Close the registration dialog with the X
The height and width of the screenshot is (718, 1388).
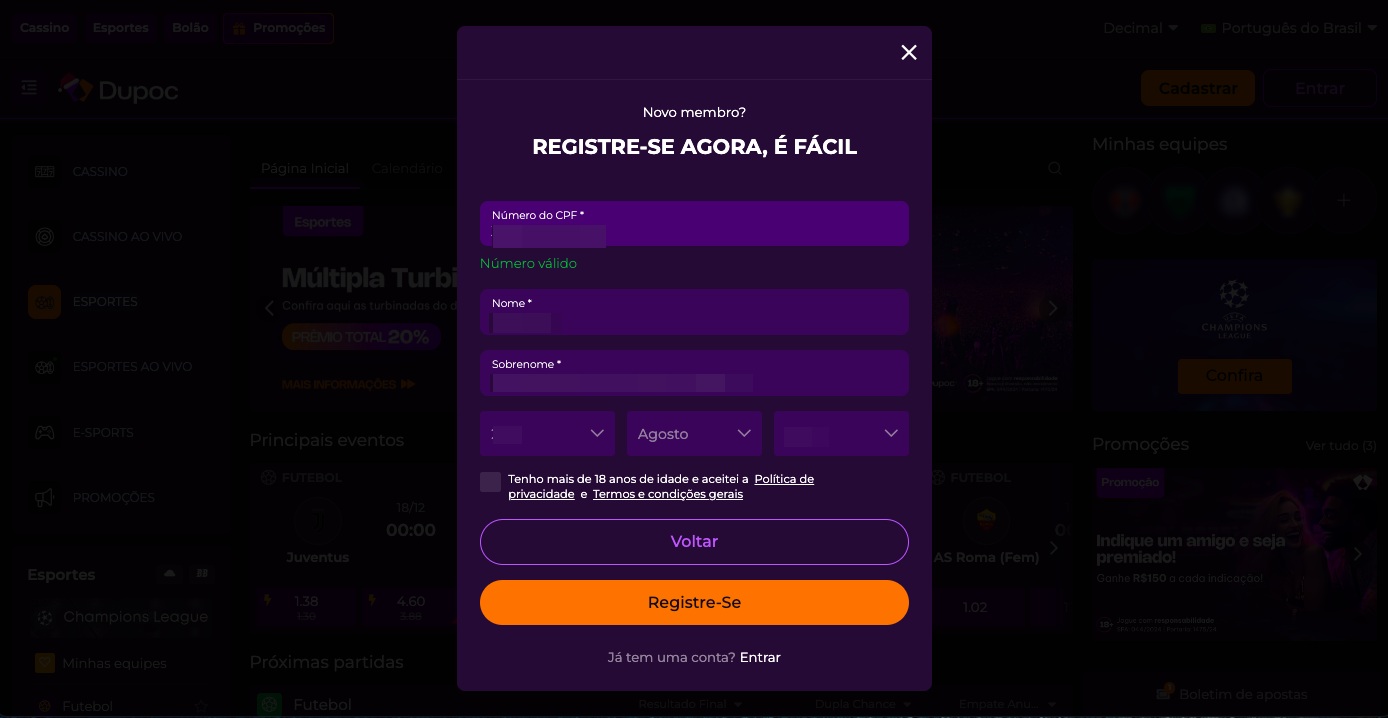point(909,53)
